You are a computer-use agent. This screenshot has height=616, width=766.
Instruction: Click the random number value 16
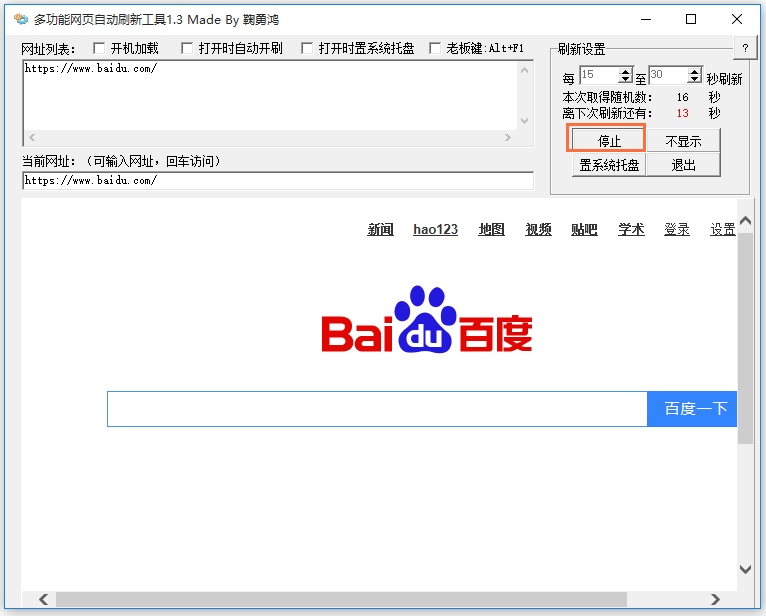pyautogui.click(x=682, y=97)
